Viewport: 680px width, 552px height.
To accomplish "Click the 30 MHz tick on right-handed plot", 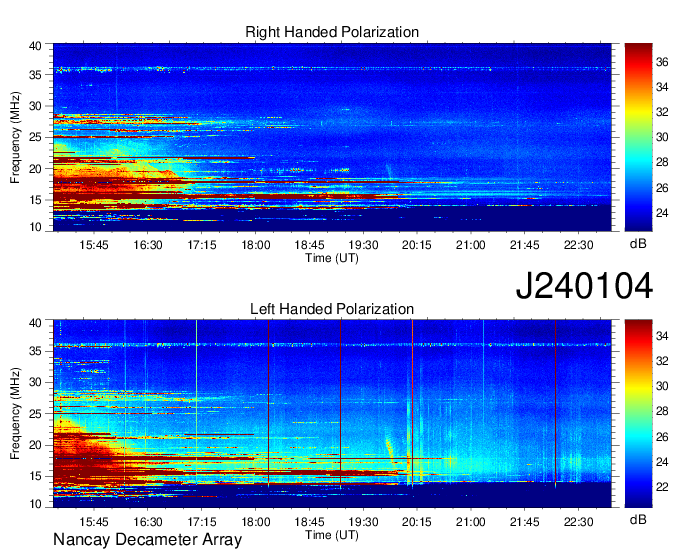I will 35,106.
